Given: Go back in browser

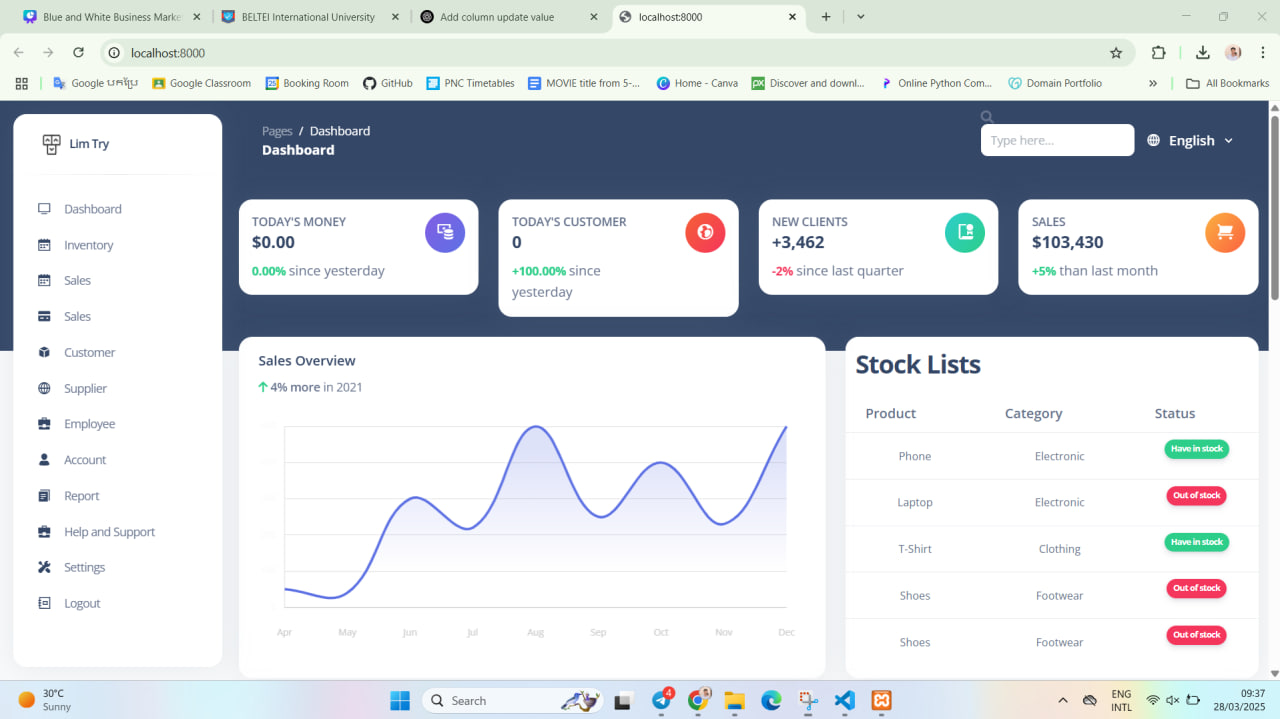Looking at the screenshot, I should (19, 53).
